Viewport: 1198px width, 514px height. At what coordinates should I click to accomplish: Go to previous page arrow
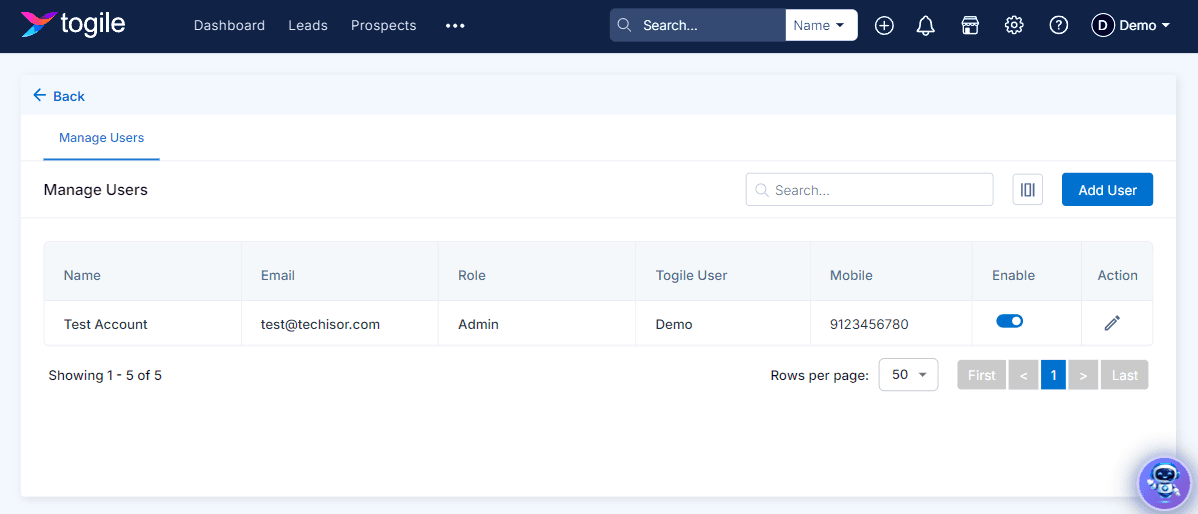1023,375
